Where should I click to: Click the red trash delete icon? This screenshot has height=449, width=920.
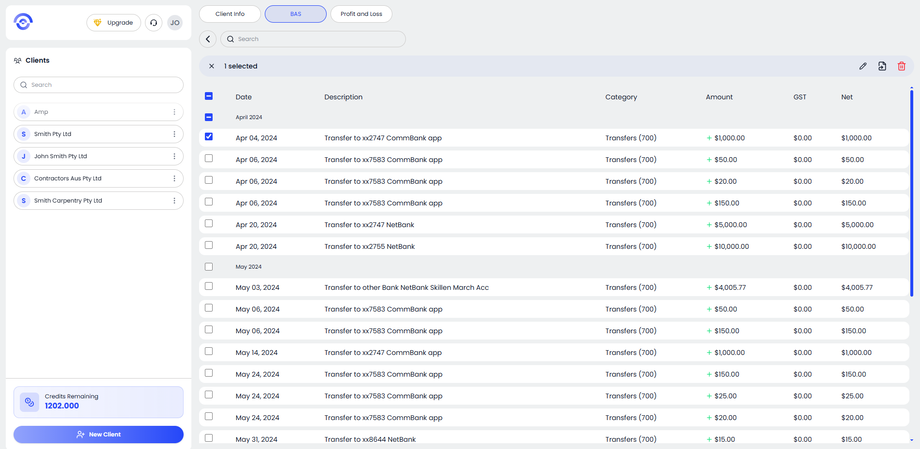901,66
